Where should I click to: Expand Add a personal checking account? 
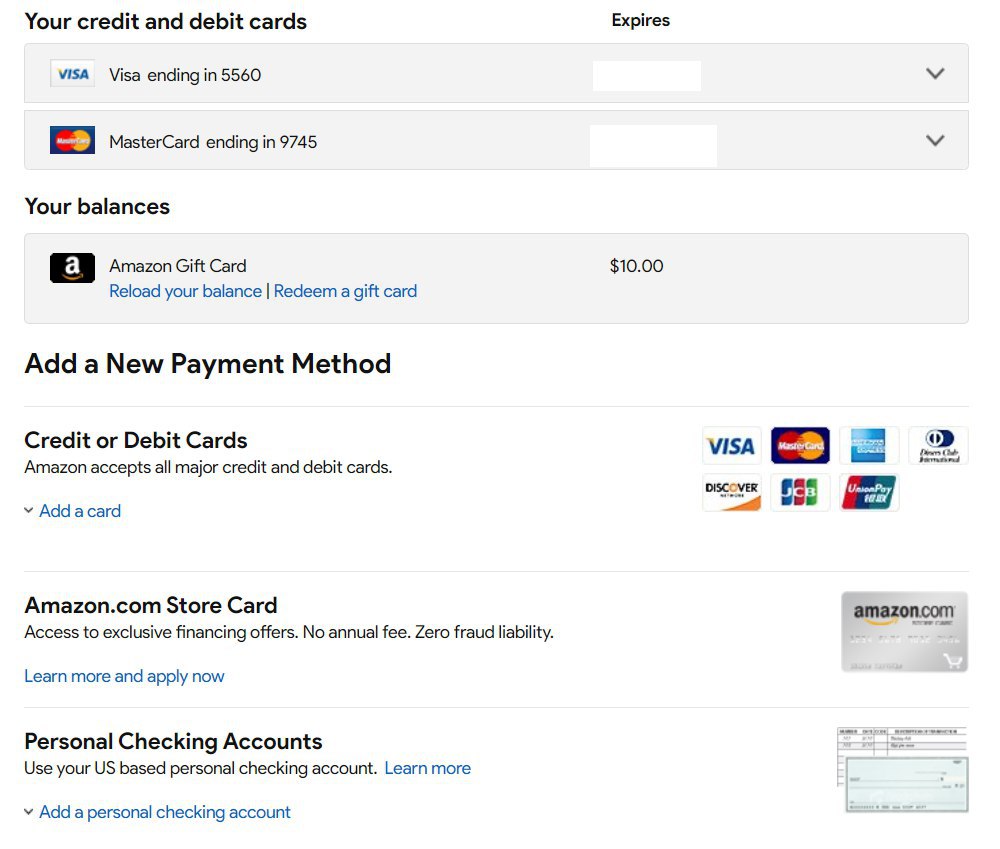164,812
